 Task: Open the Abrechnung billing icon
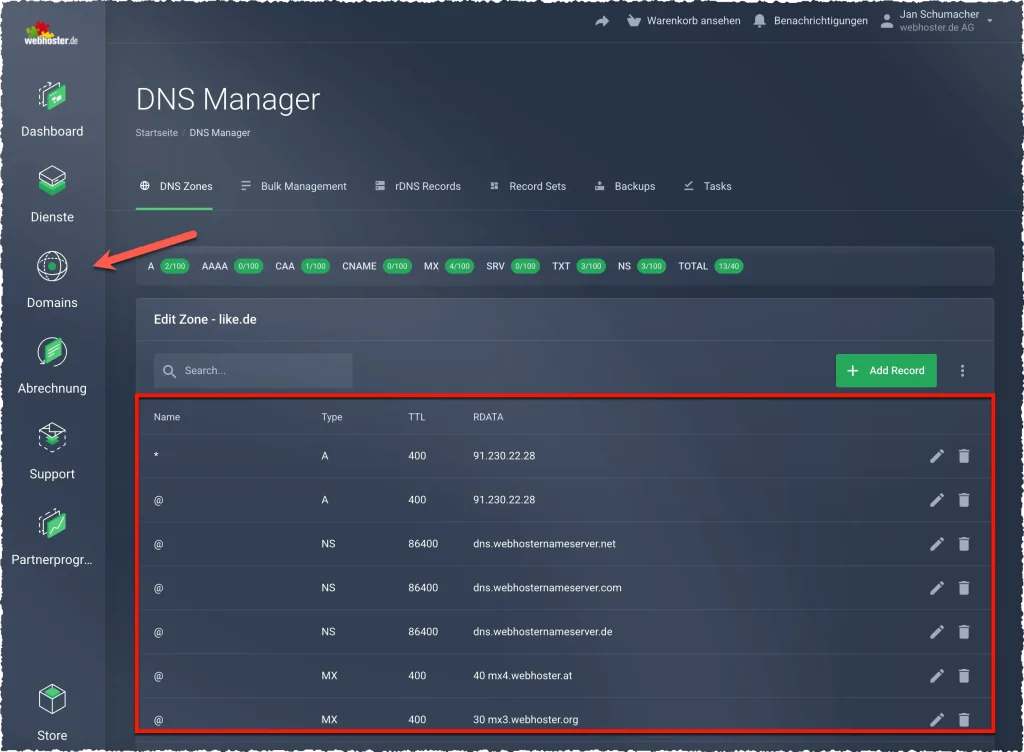[52, 352]
